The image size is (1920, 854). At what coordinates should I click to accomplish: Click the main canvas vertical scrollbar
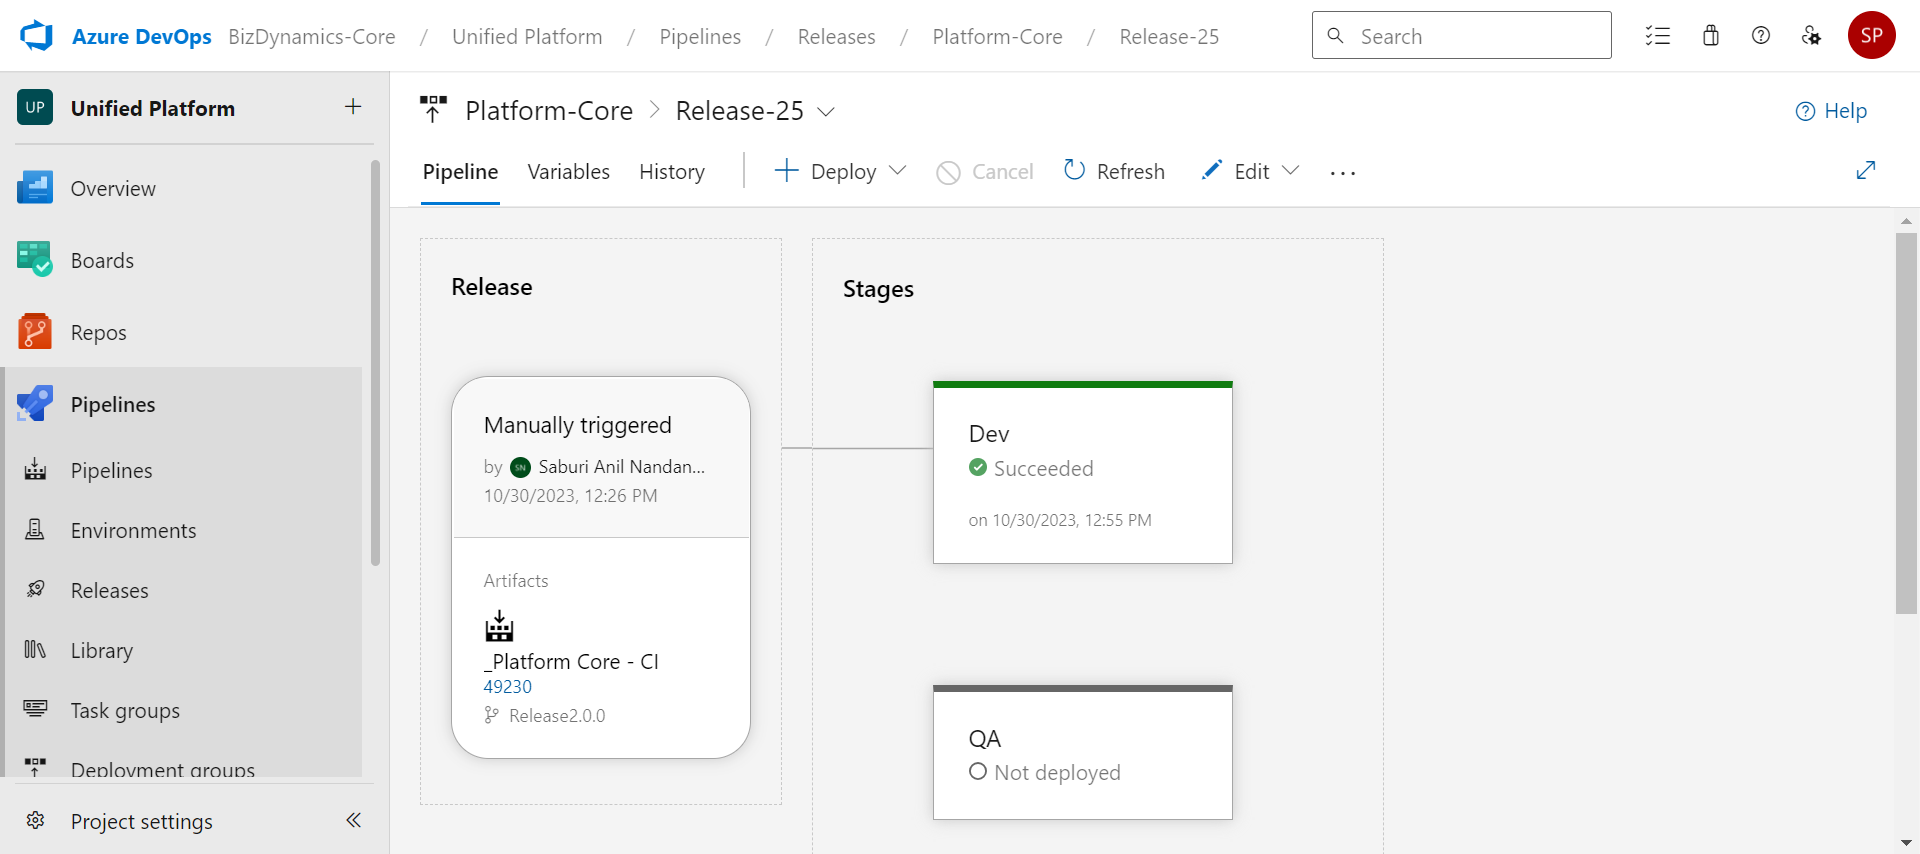click(x=1906, y=423)
